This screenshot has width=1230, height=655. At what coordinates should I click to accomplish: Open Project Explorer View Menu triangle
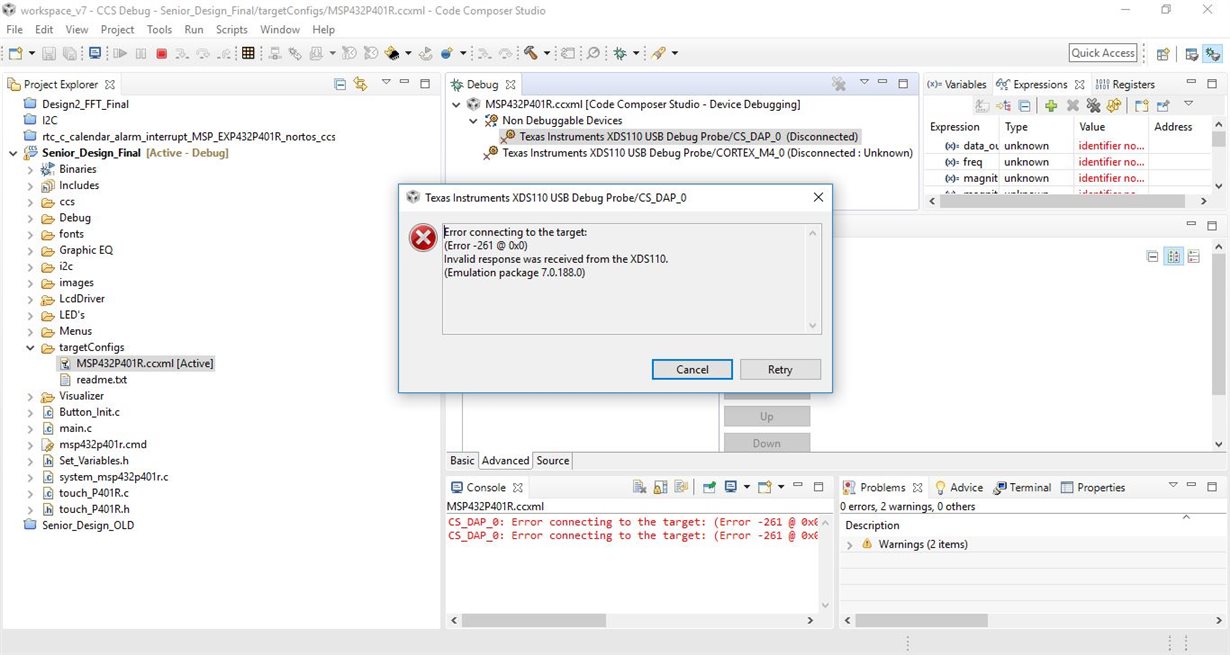(x=386, y=83)
